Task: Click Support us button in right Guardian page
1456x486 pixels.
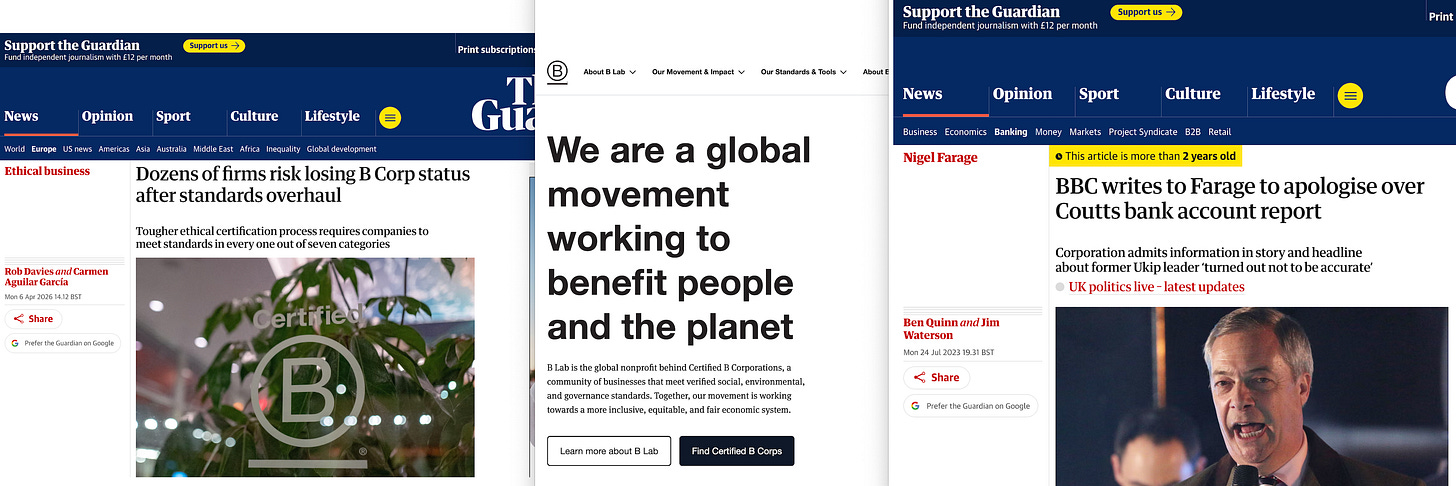Action: 1146,12
